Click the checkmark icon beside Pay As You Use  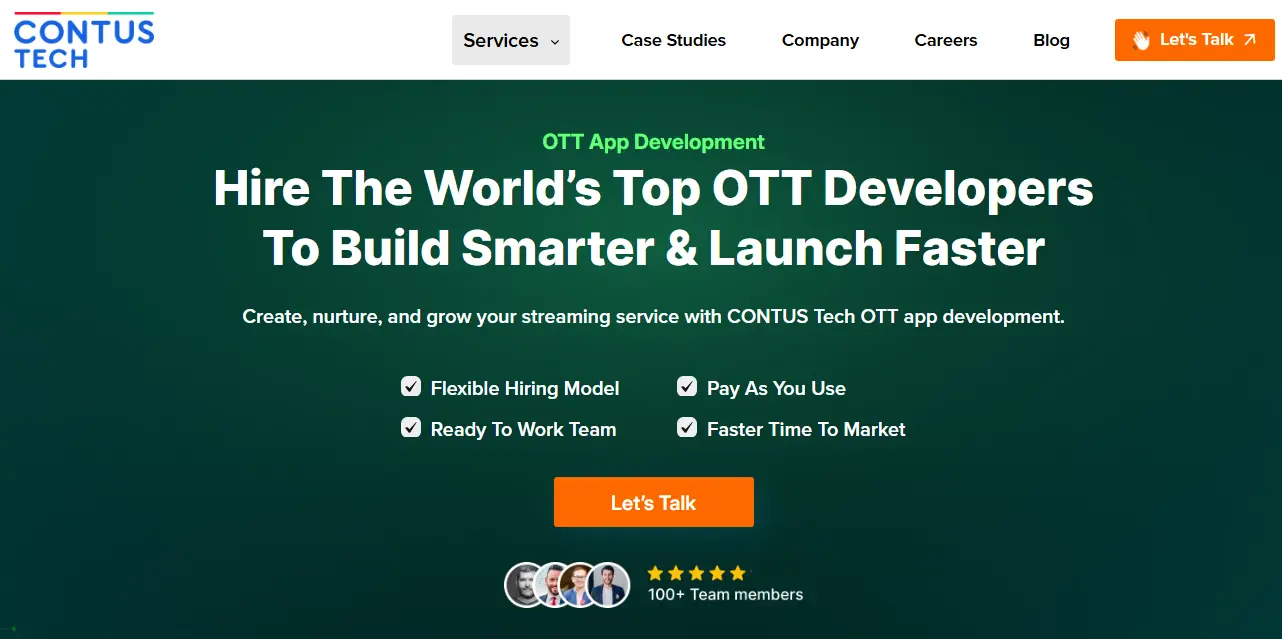click(687, 386)
